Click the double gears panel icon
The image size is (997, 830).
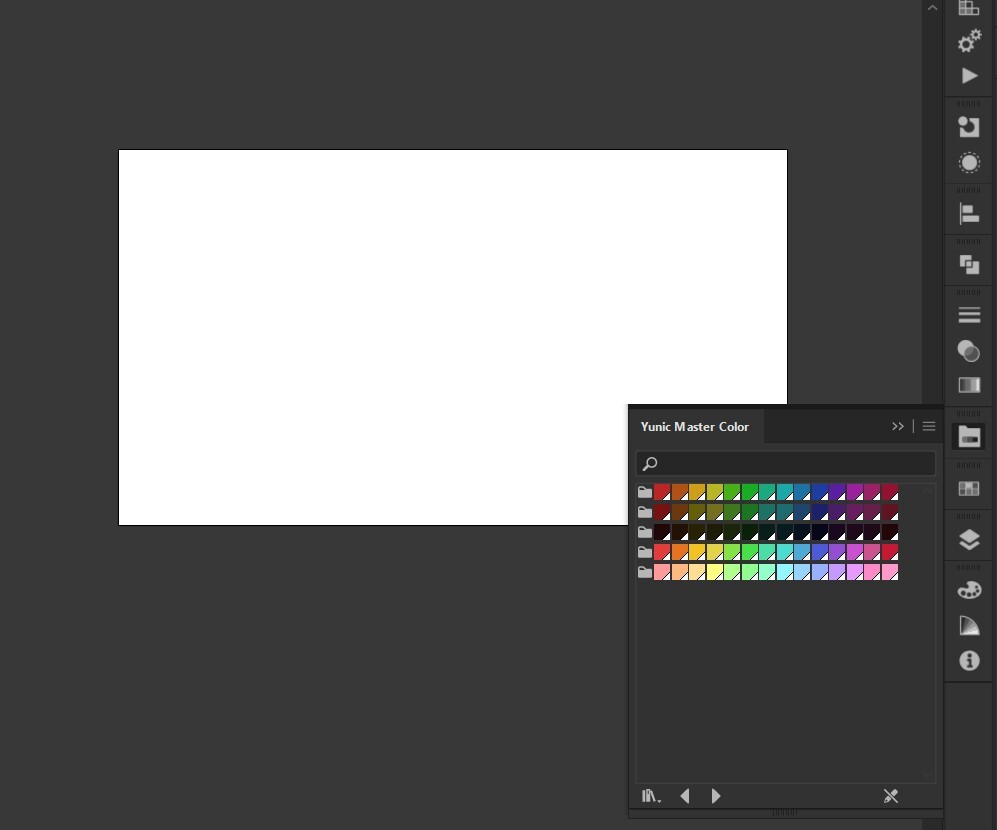[969, 41]
